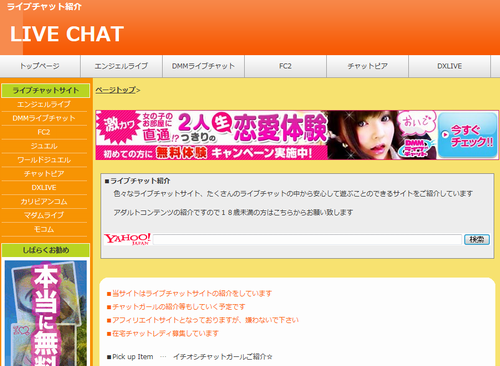Viewport: 500px width, 366px height.
Task: Open the トップページ navigation tab
Action: pos(40,66)
